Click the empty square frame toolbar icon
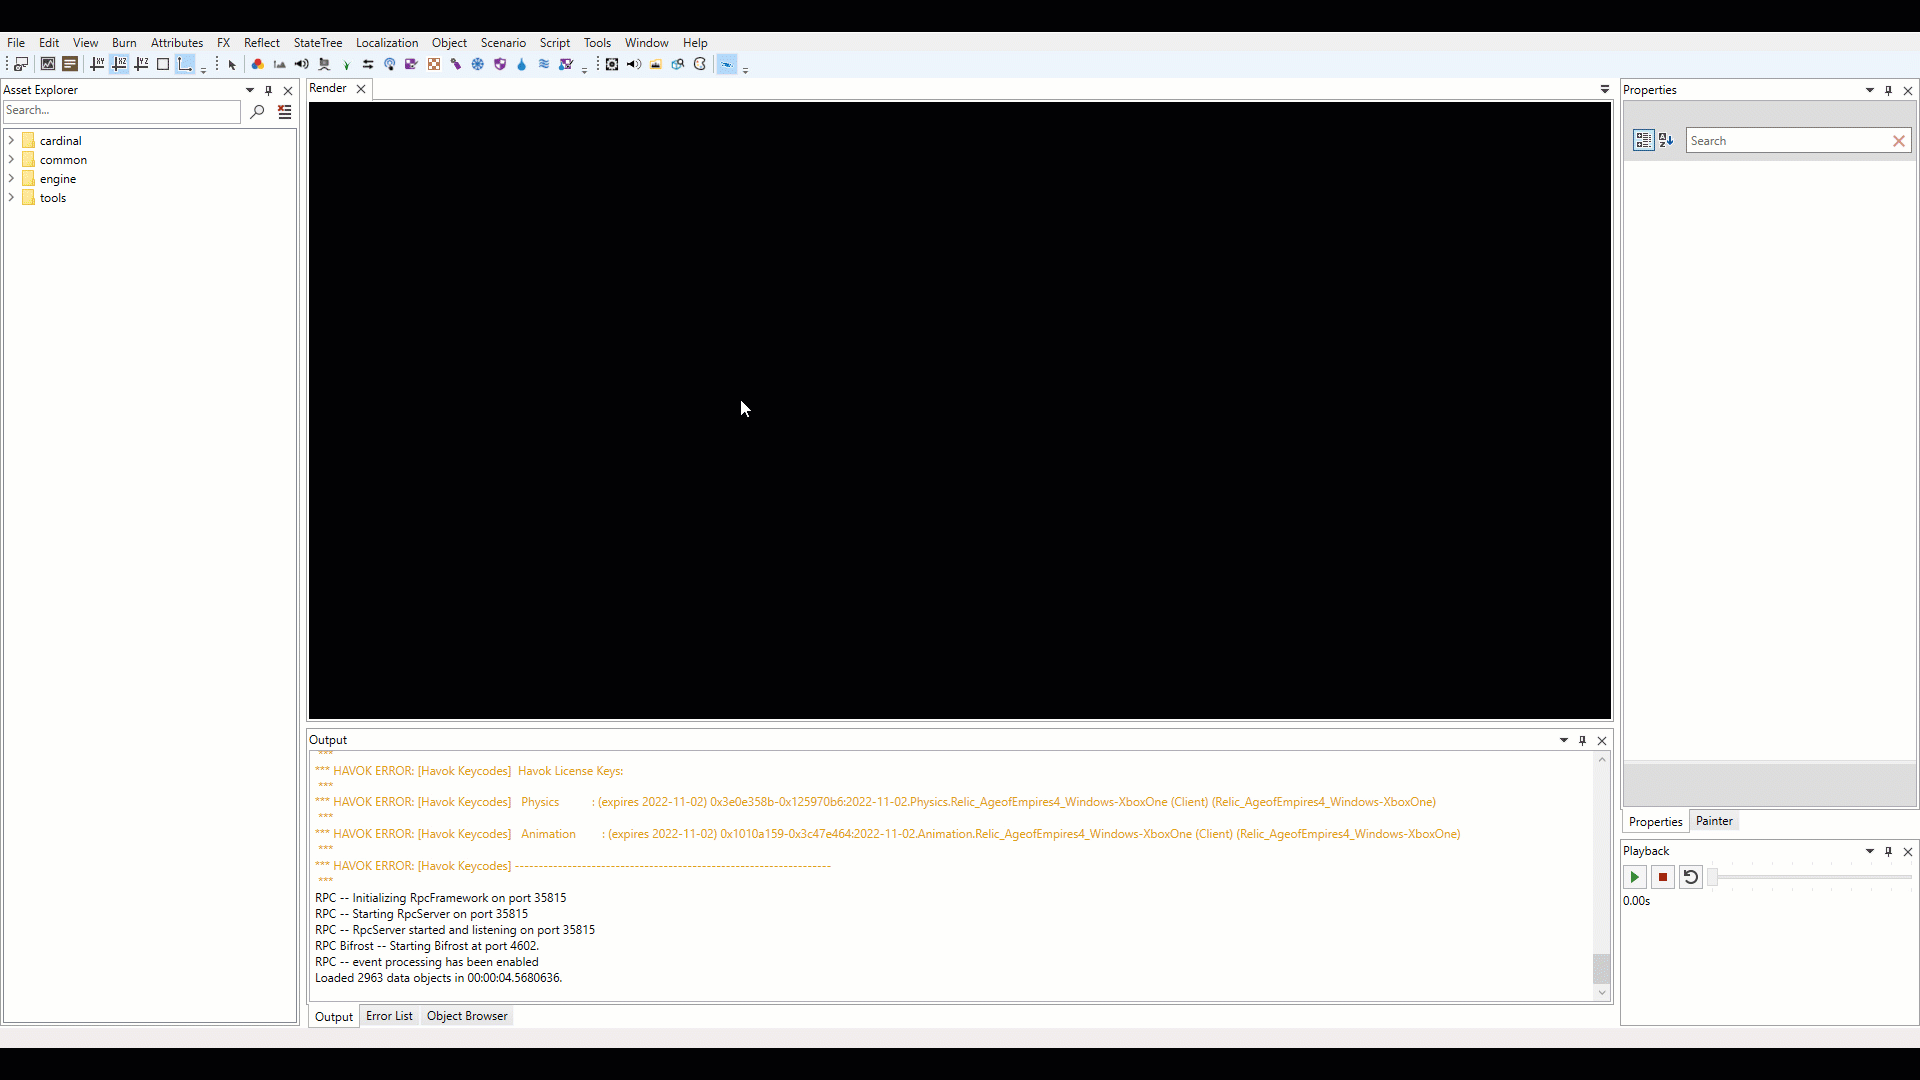The image size is (1920, 1080). coord(163,64)
